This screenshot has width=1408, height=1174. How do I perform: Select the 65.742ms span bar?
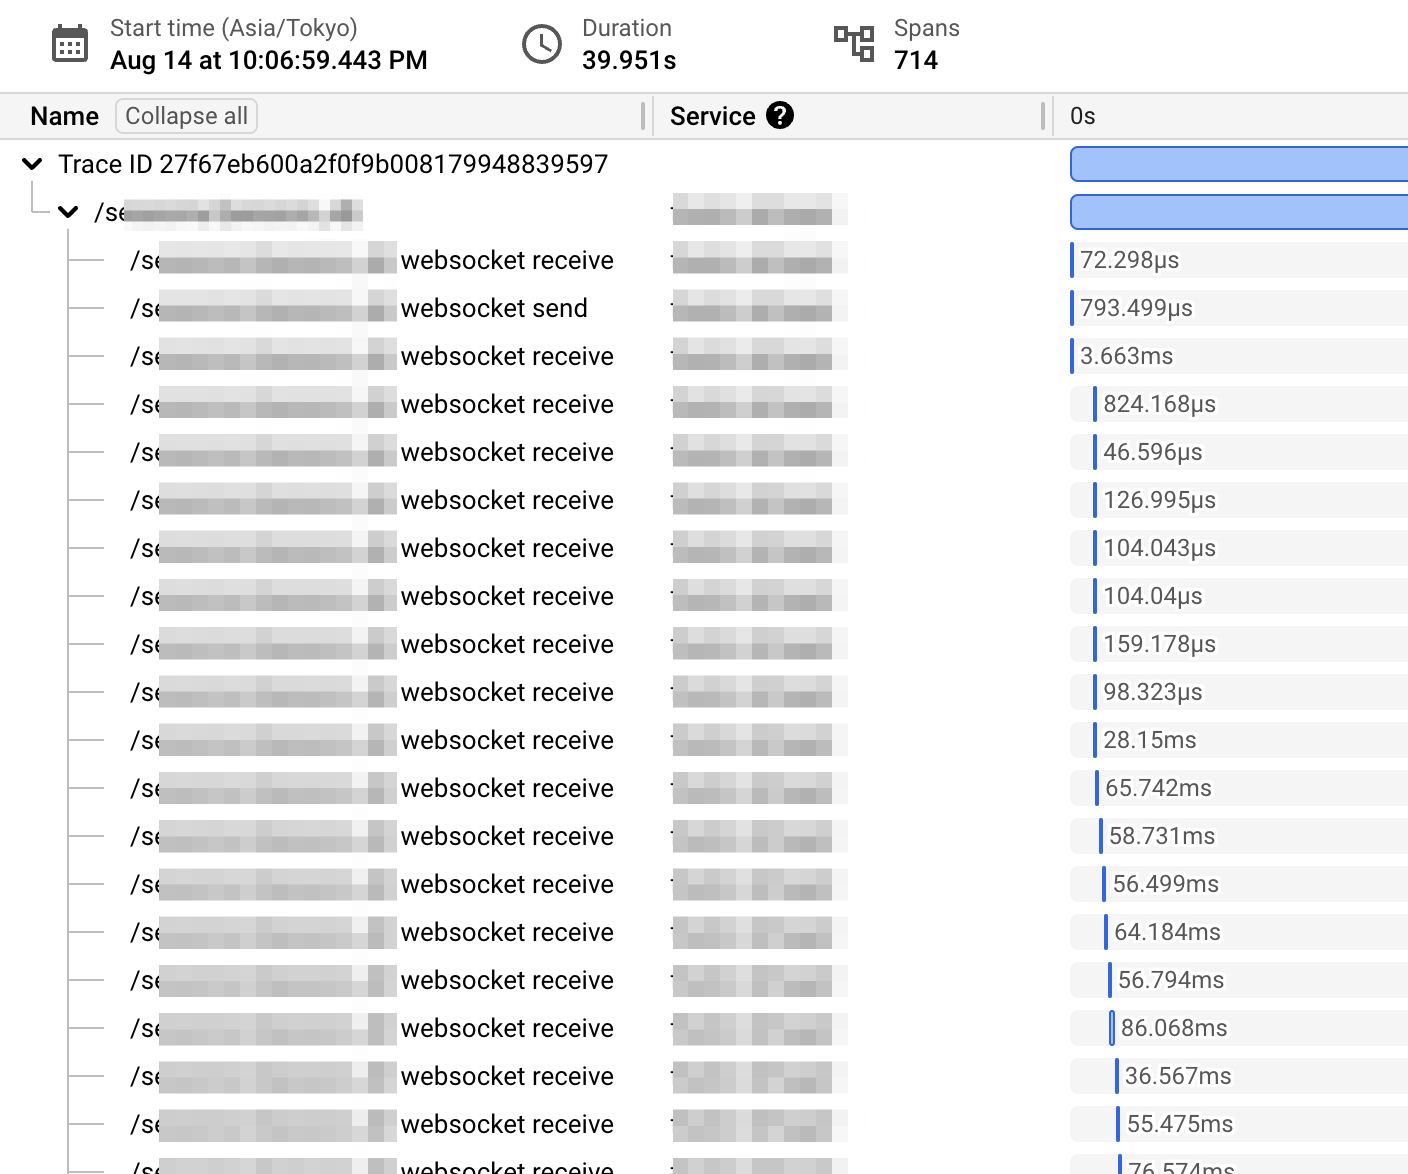(x=1097, y=787)
